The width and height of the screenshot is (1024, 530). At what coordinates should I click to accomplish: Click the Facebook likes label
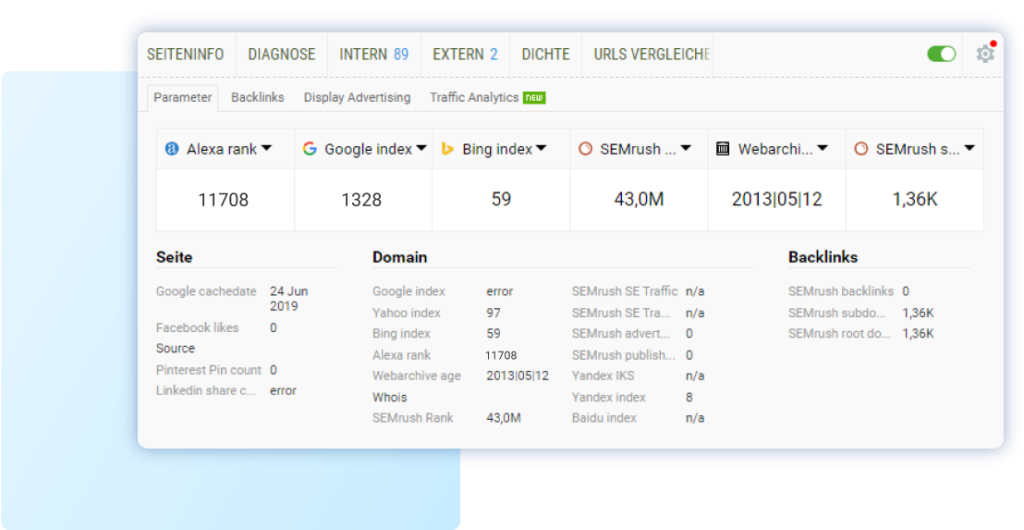[197, 328]
